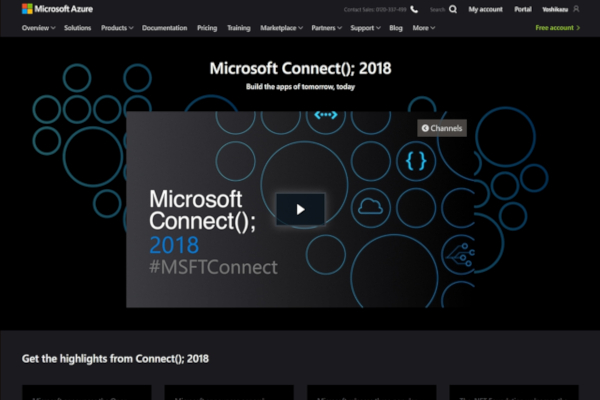600x400 pixels.
Task: Click the user profile icon beside Yoshikazu
Action: click(x=576, y=9)
